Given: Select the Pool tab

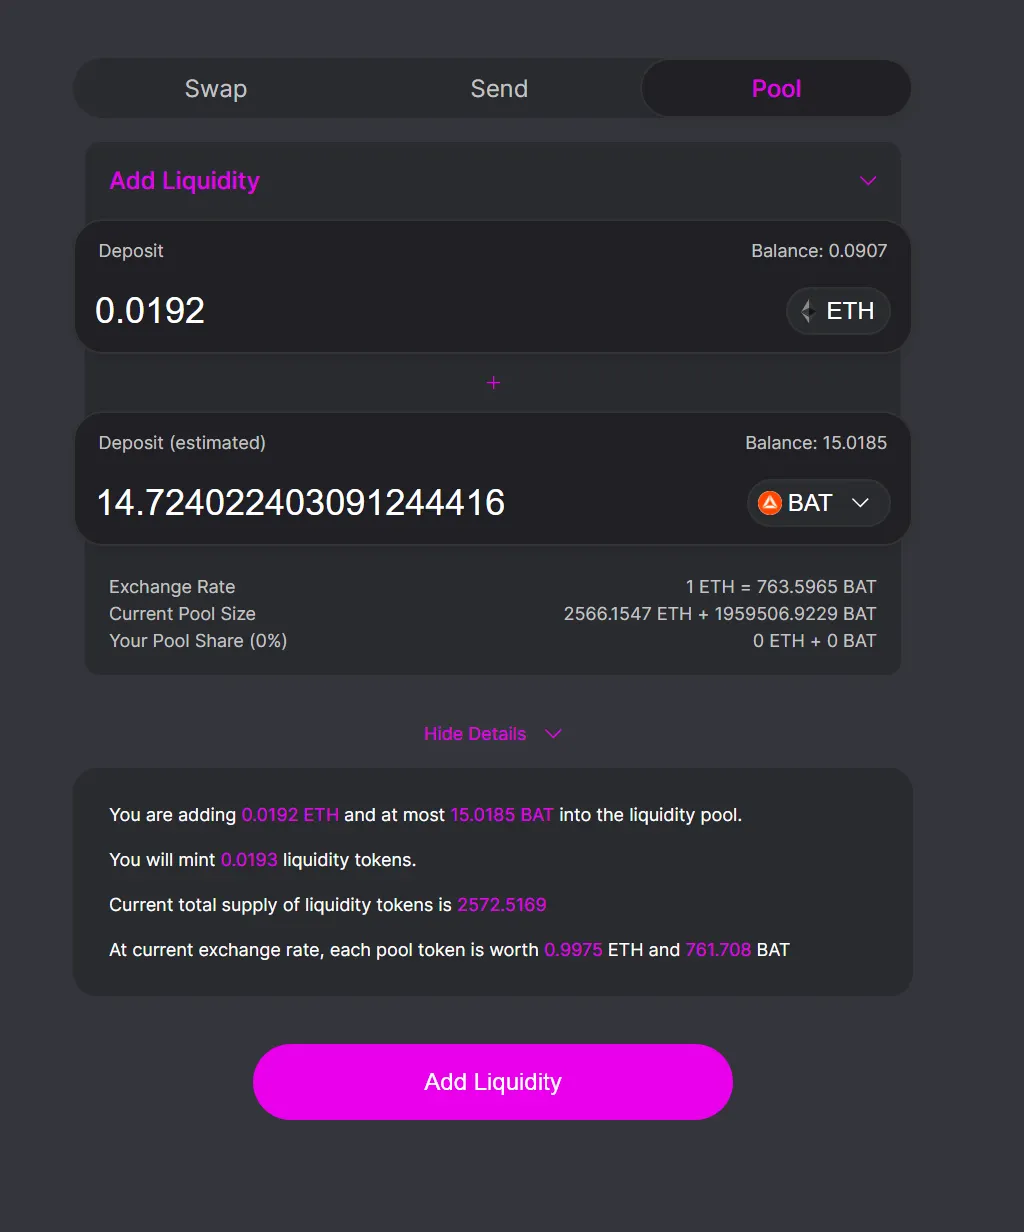Looking at the screenshot, I should 776,89.
